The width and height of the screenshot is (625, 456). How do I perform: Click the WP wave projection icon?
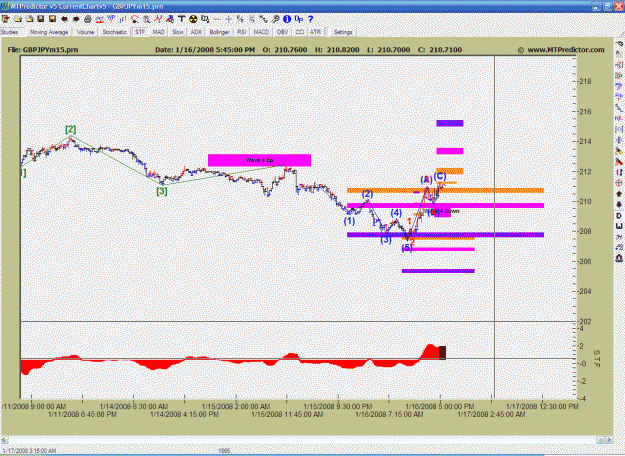[111, 19]
